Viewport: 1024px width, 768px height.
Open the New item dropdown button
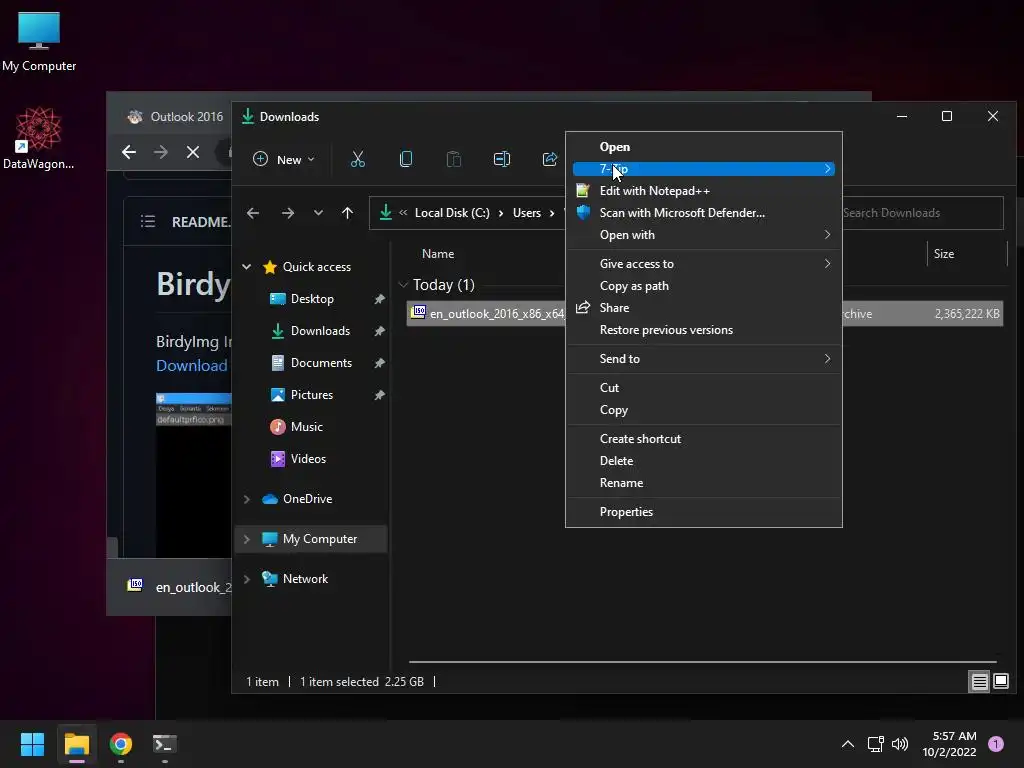coord(283,159)
